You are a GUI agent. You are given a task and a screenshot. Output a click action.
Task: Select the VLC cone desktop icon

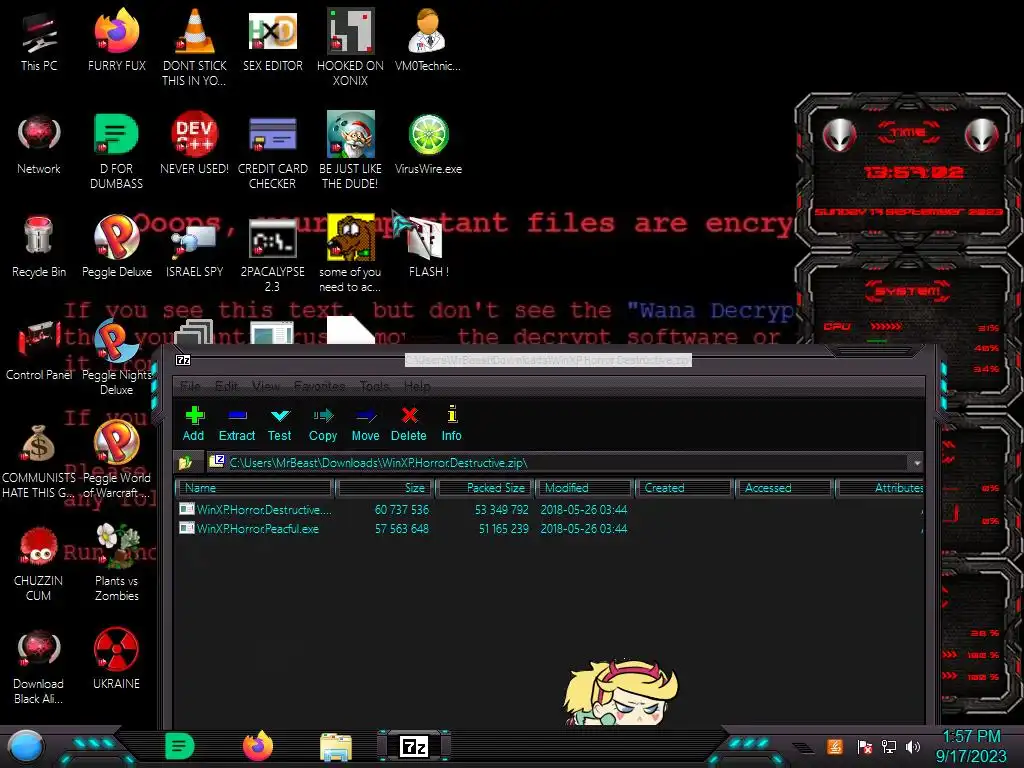(x=195, y=47)
